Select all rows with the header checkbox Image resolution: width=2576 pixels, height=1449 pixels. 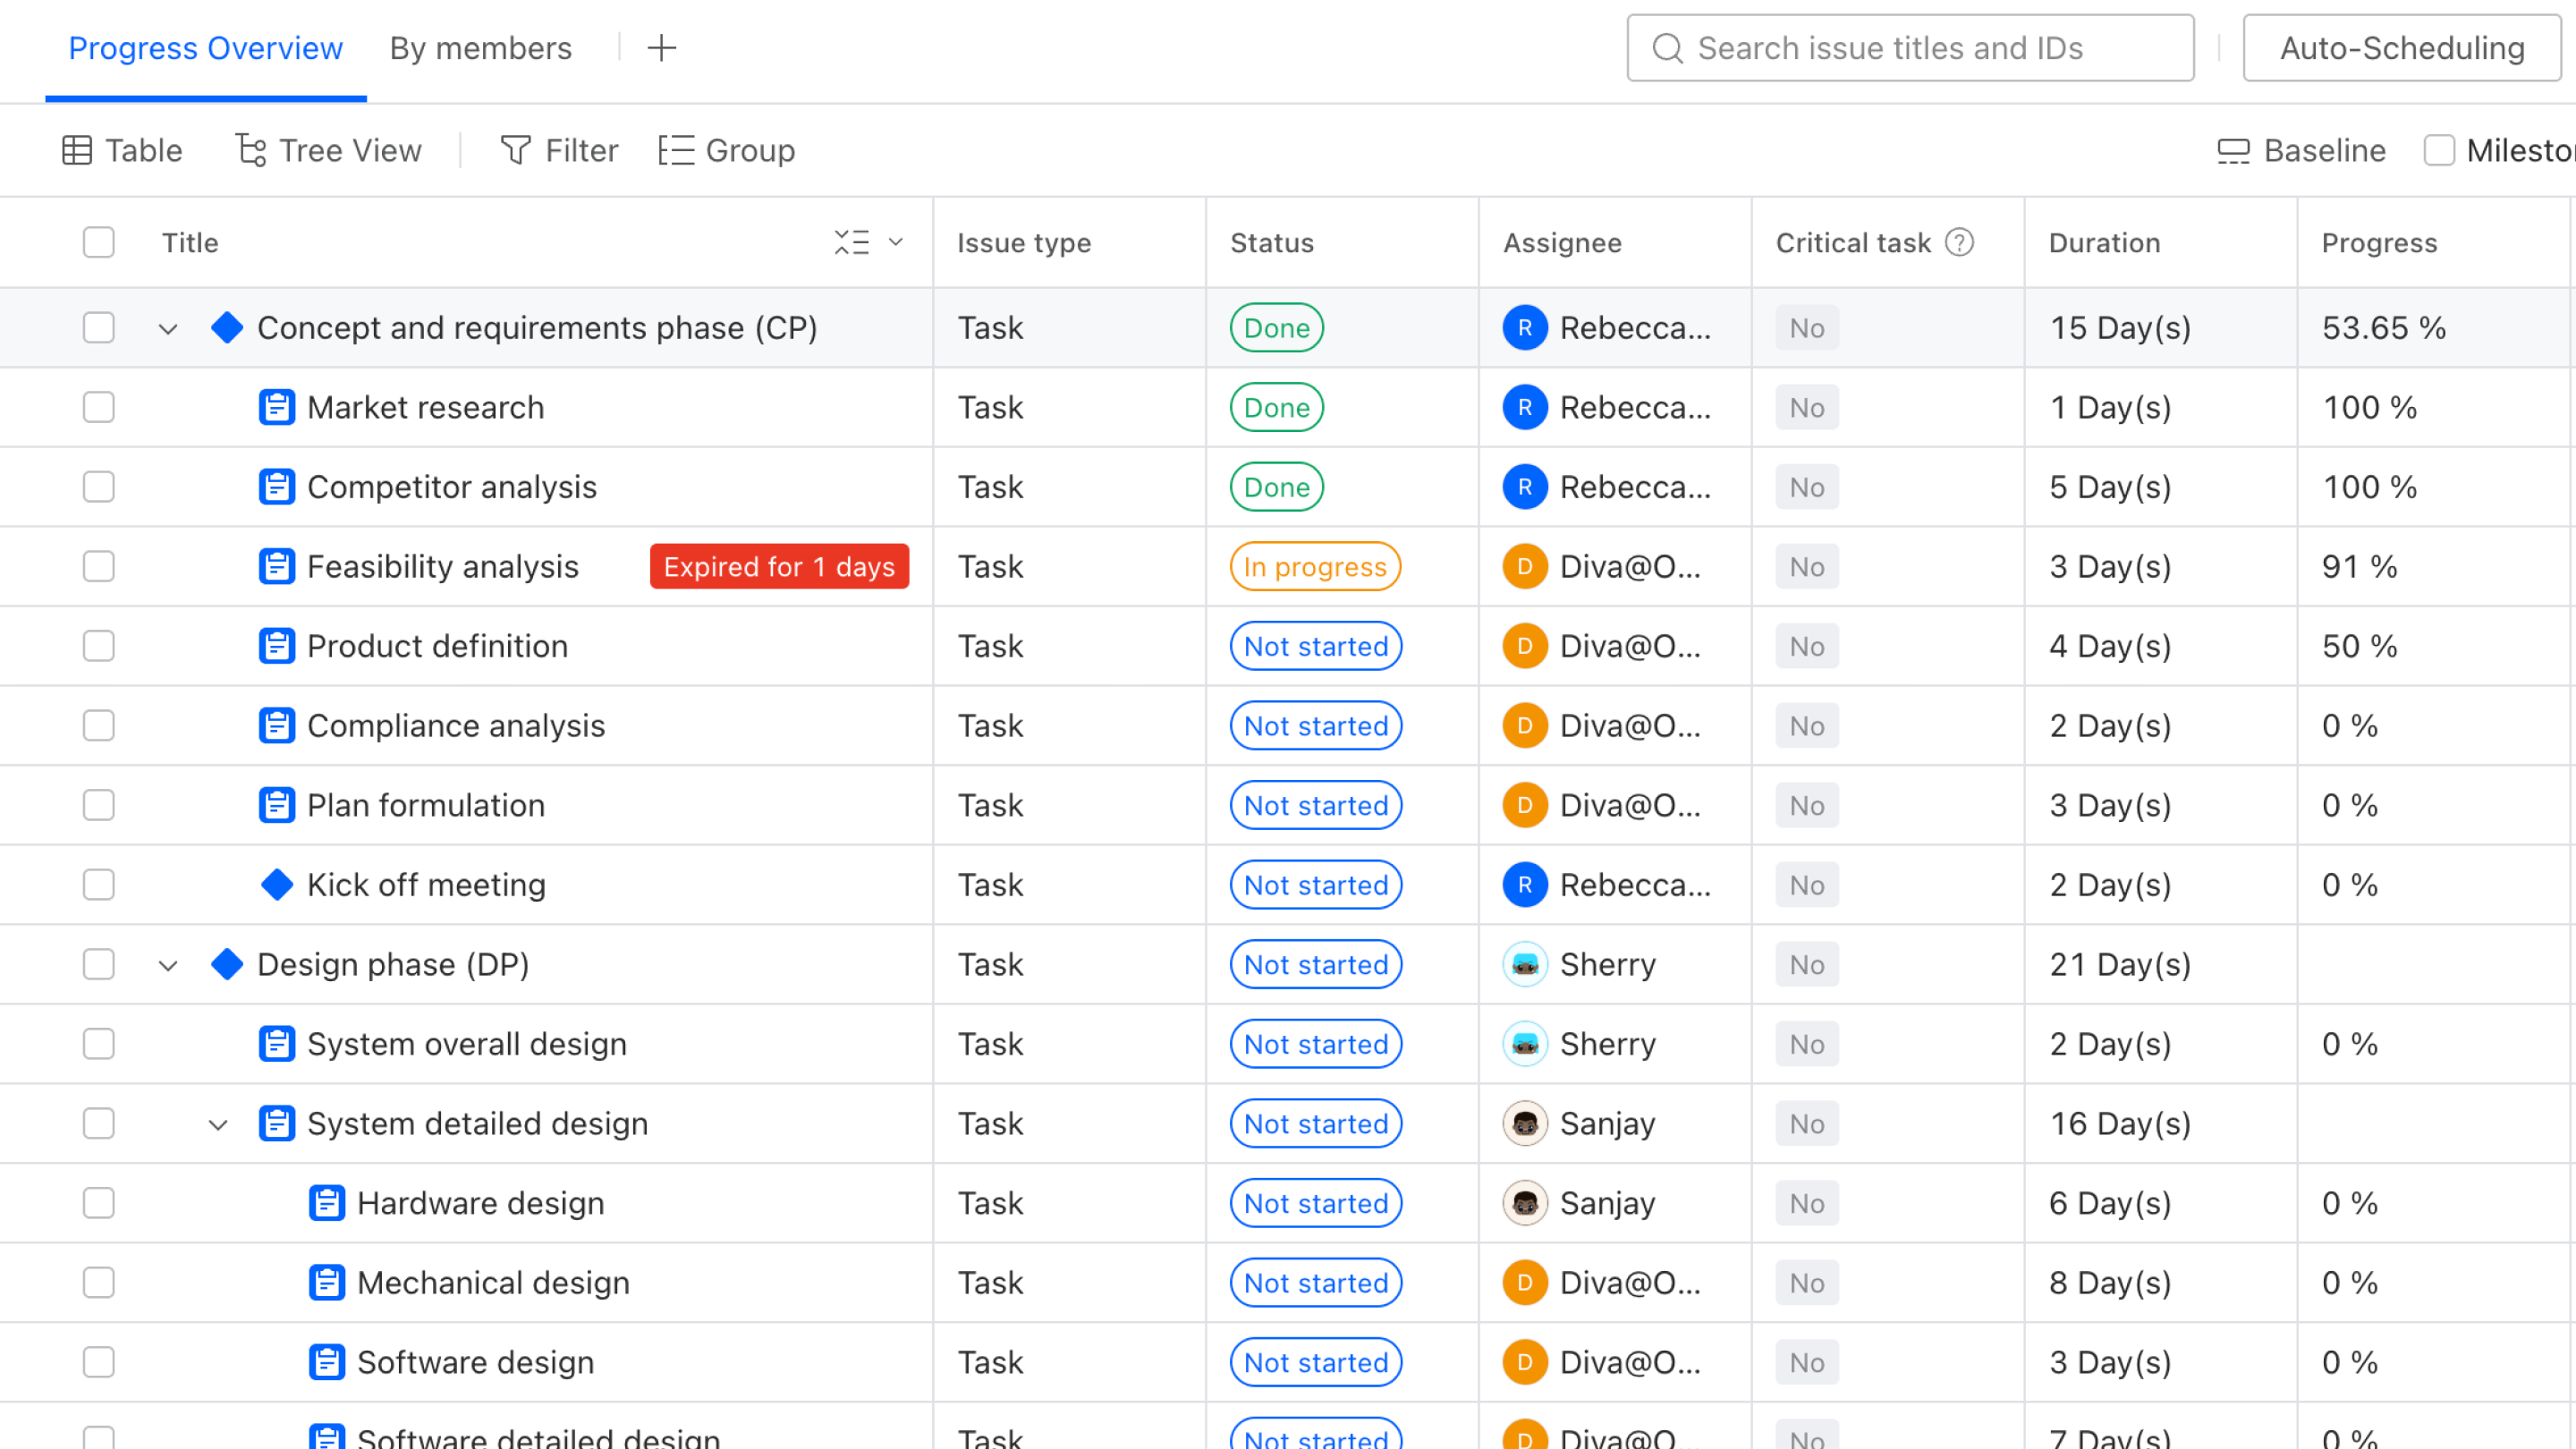[x=99, y=242]
